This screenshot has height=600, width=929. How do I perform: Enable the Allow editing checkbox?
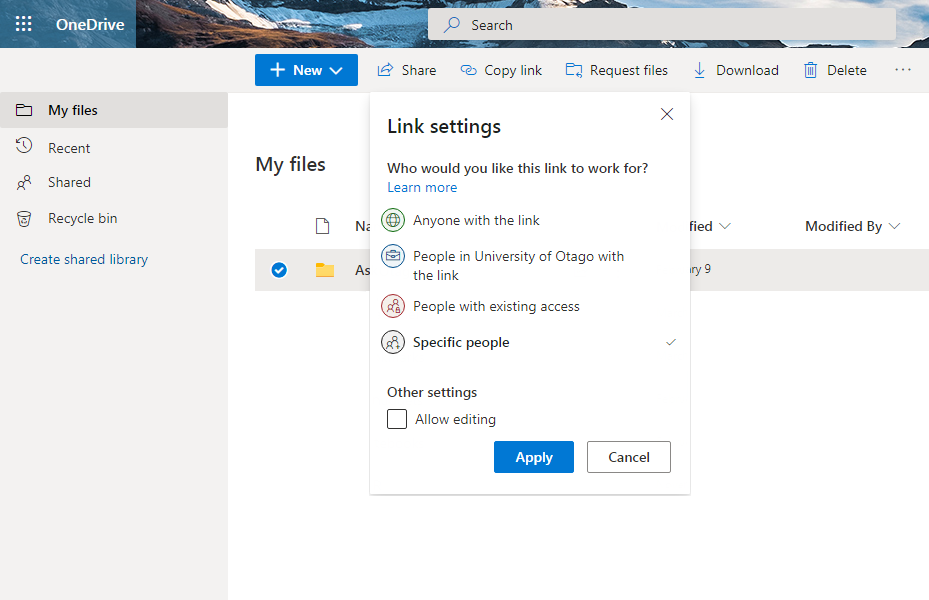pos(397,419)
